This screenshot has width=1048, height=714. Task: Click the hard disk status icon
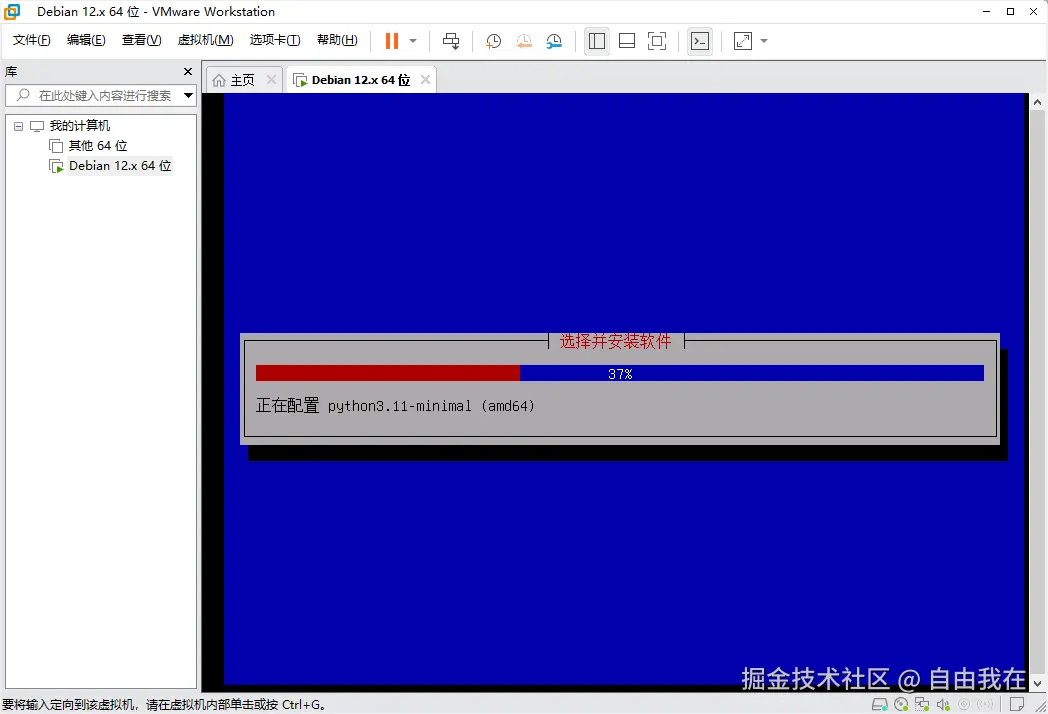click(880, 704)
